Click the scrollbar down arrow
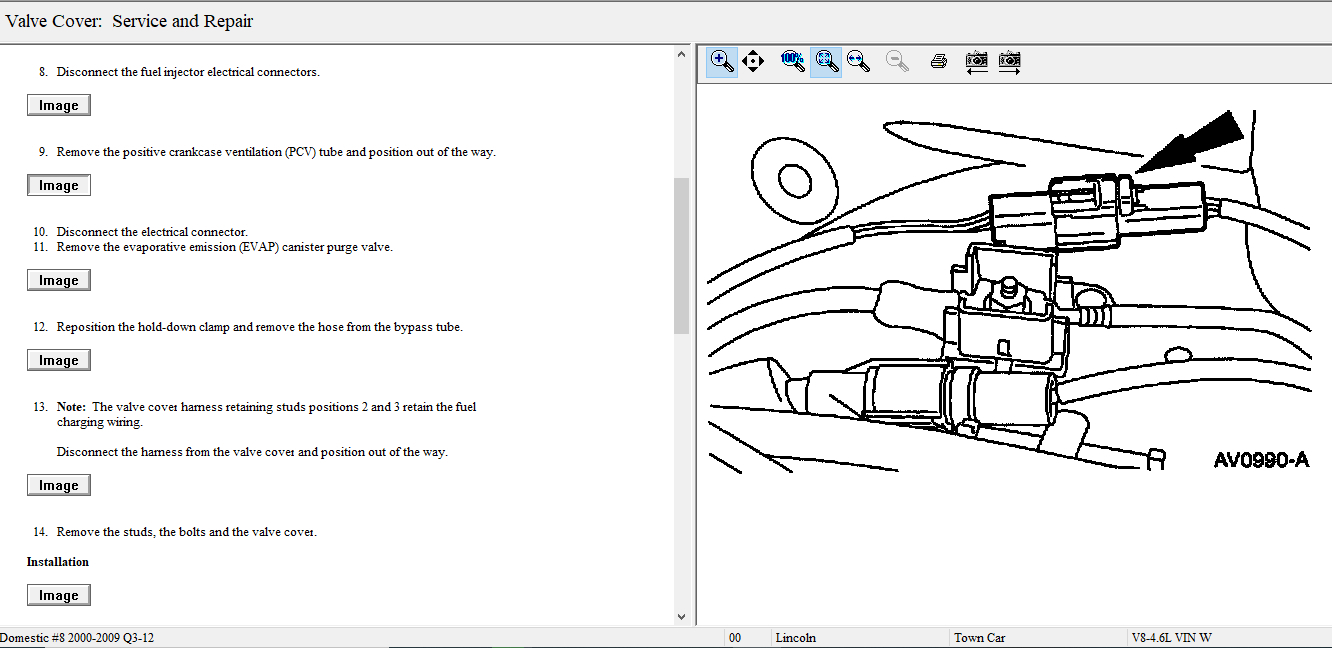This screenshot has width=1332, height=648. (x=682, y=617)
